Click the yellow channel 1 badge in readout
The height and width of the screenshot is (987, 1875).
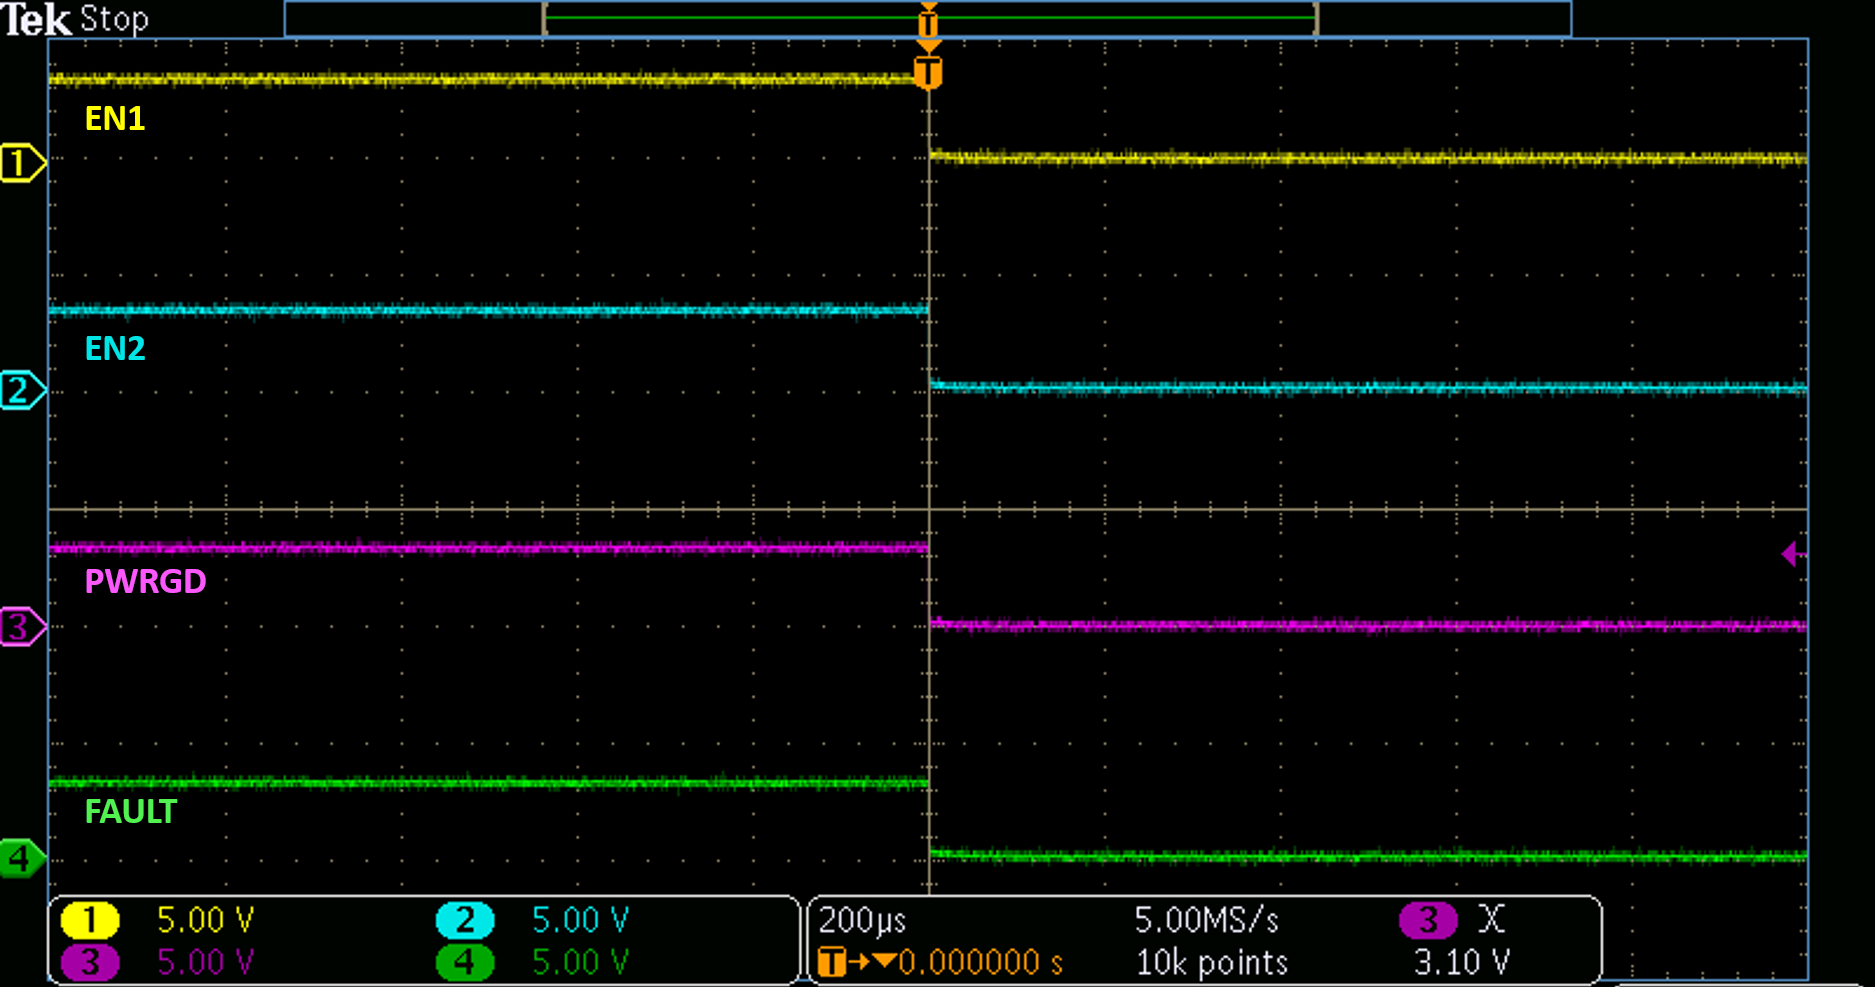(90, 920)
